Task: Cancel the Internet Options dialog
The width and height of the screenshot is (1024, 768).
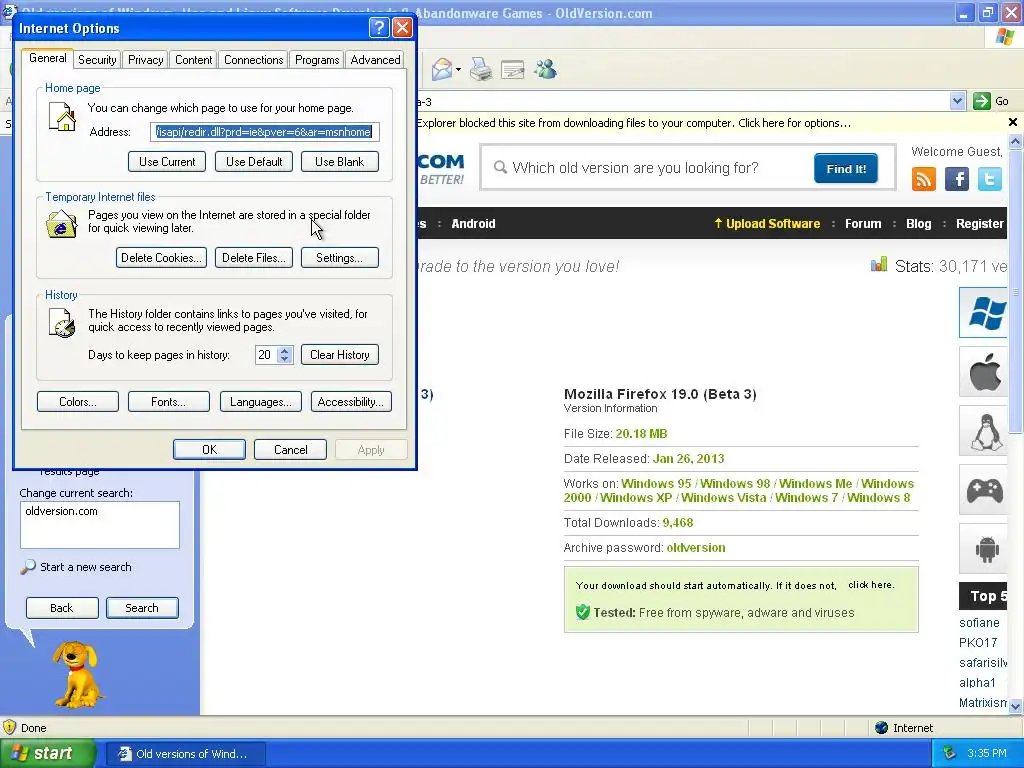Action: [x=291, y=449]
